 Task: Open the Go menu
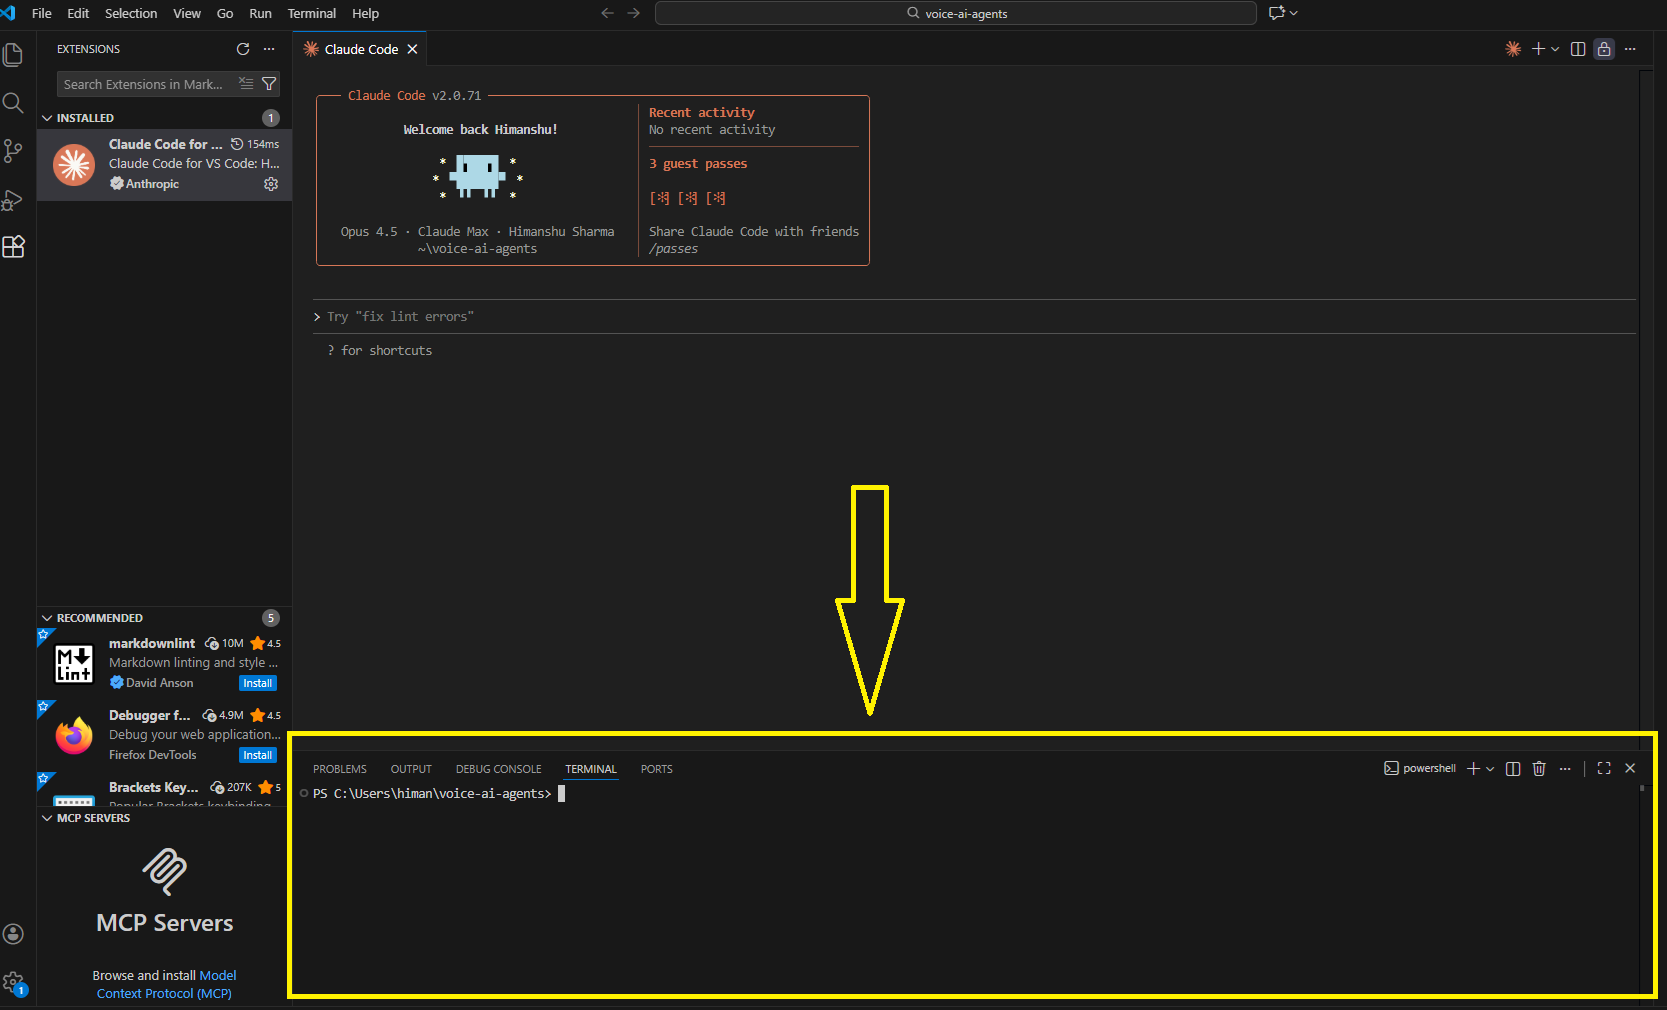click(225, 13)
